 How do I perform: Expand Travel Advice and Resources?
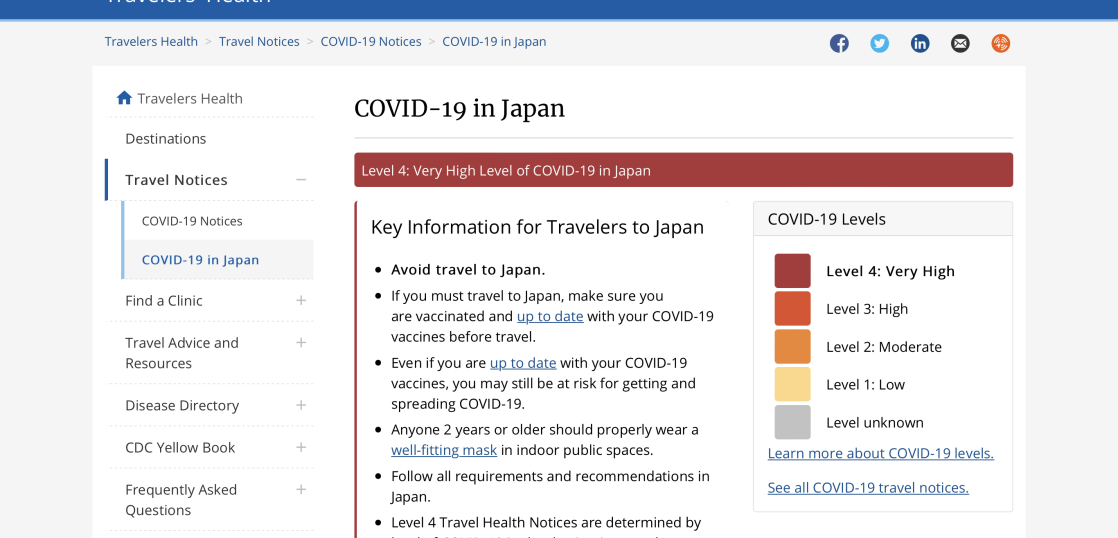[x=301, y=342]
